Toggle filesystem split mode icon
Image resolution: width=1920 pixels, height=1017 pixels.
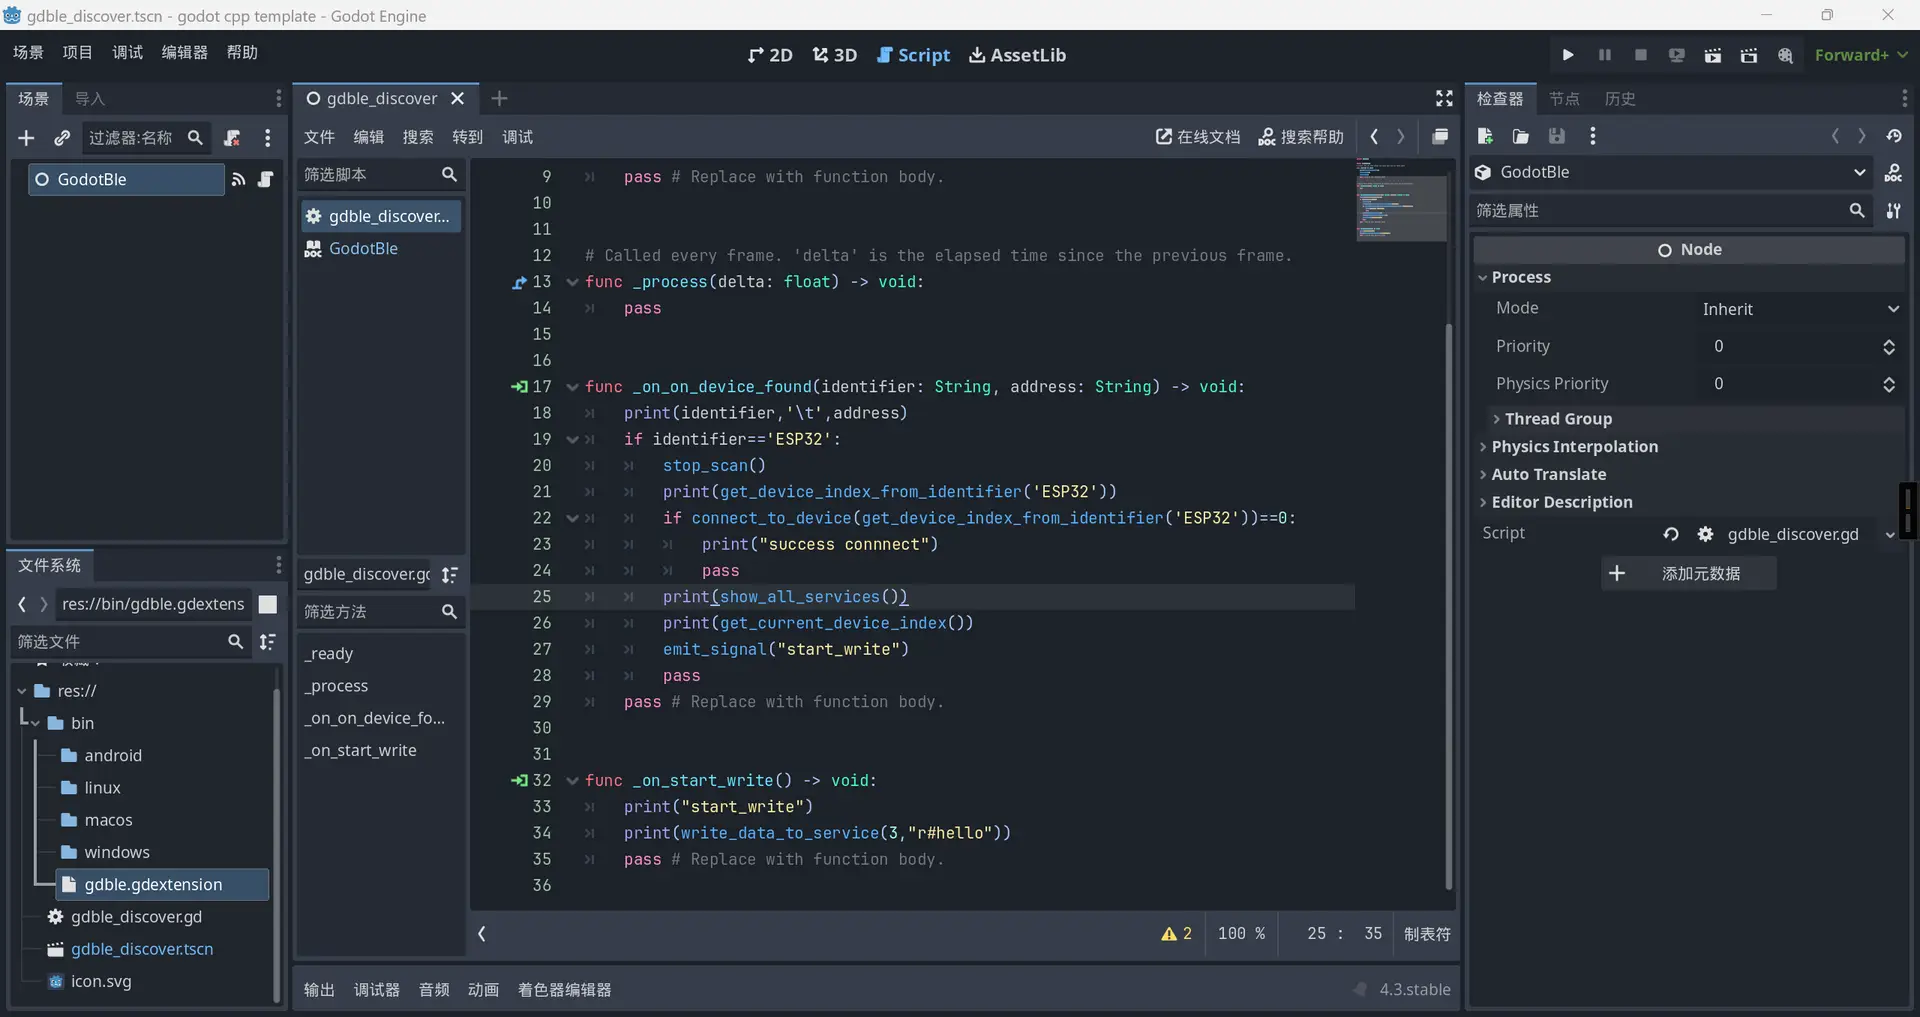268,604
